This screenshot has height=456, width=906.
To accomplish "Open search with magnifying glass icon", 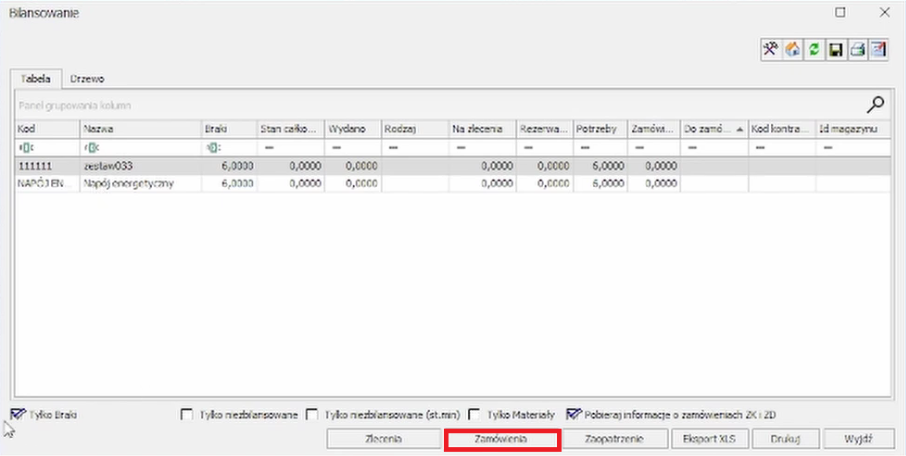I will point(875,104).
